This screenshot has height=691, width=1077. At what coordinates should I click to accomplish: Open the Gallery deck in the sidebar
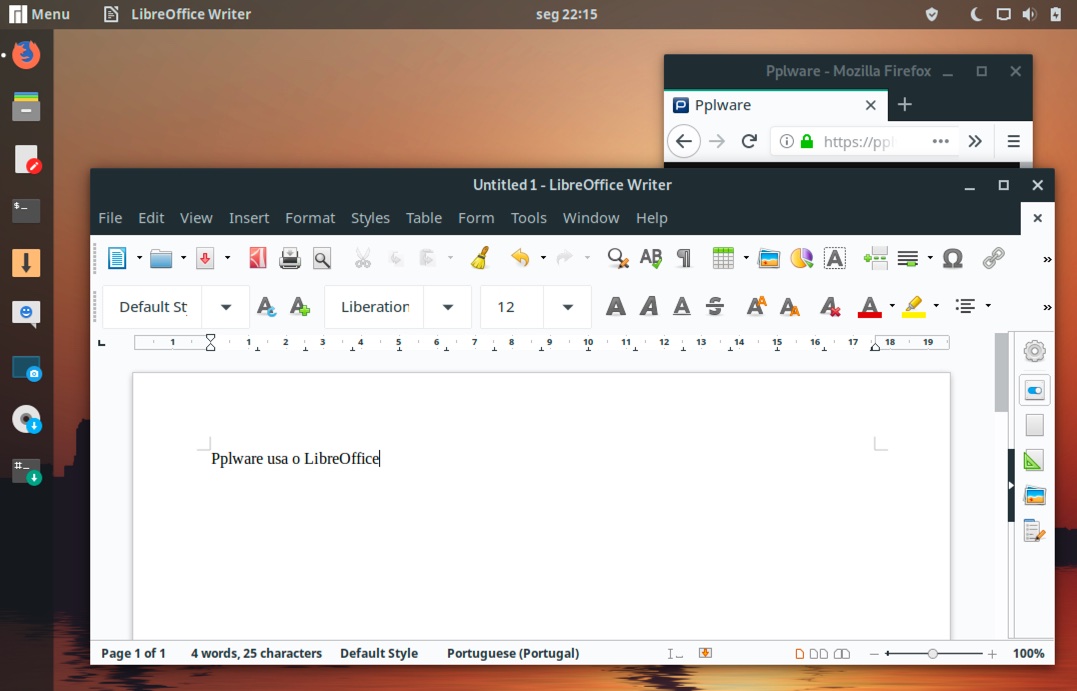(1033, 495)
